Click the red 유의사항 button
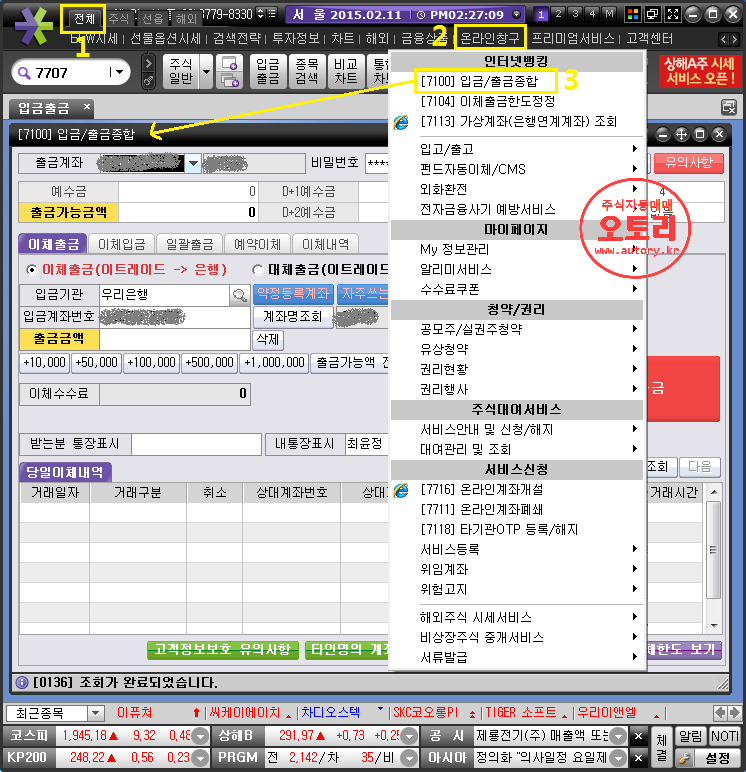 [x=688, y=163]
